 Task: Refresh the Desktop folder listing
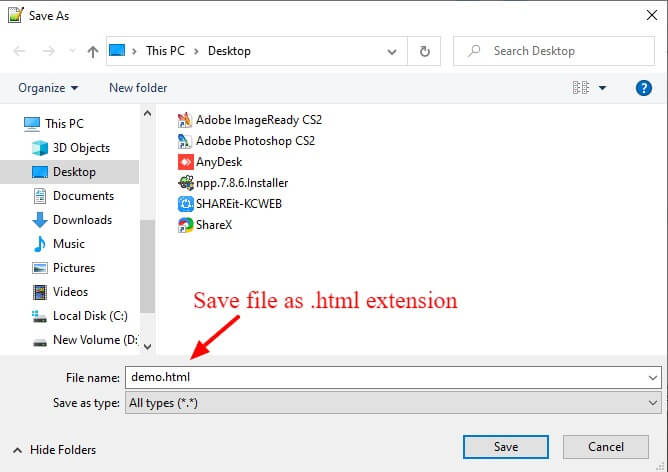point(424,51)
